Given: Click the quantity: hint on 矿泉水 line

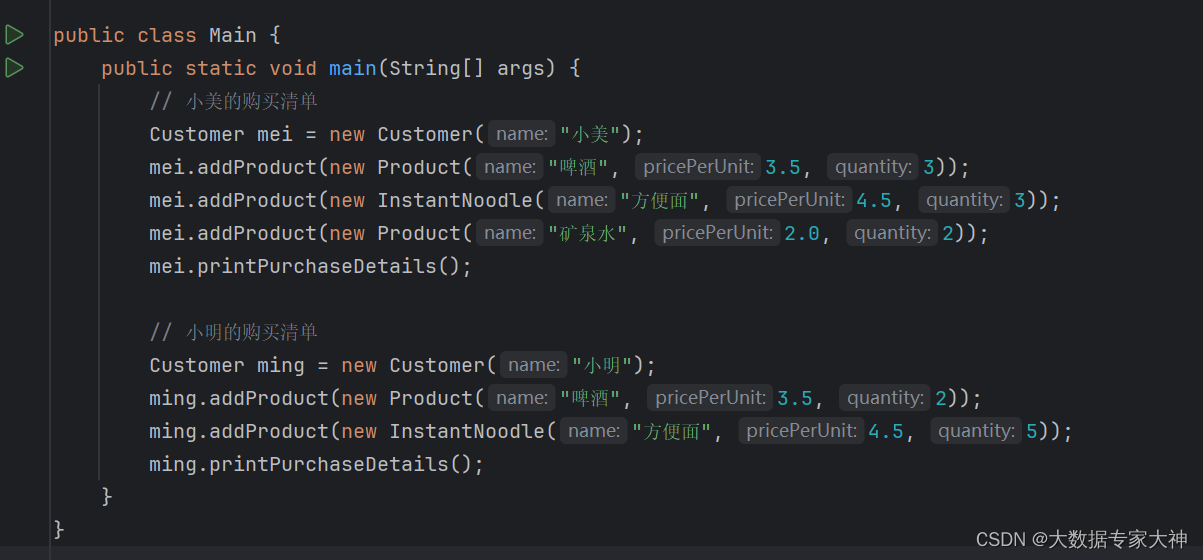Looking at the screenshot, I should (892, 233).
